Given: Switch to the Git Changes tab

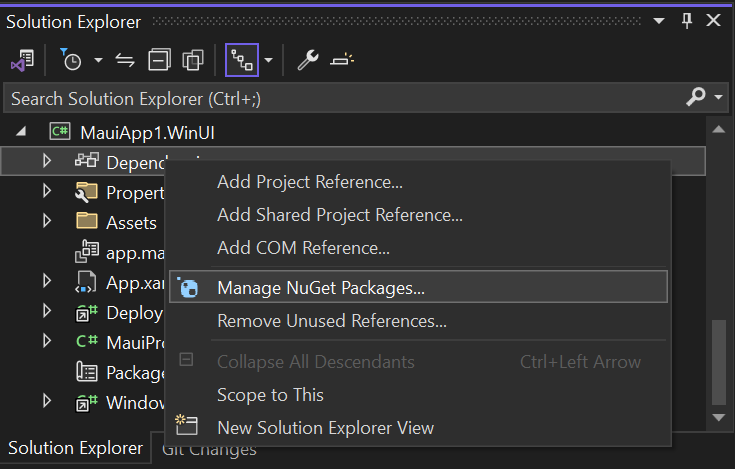Looking at the screenshot, I should tap(209, 450).
